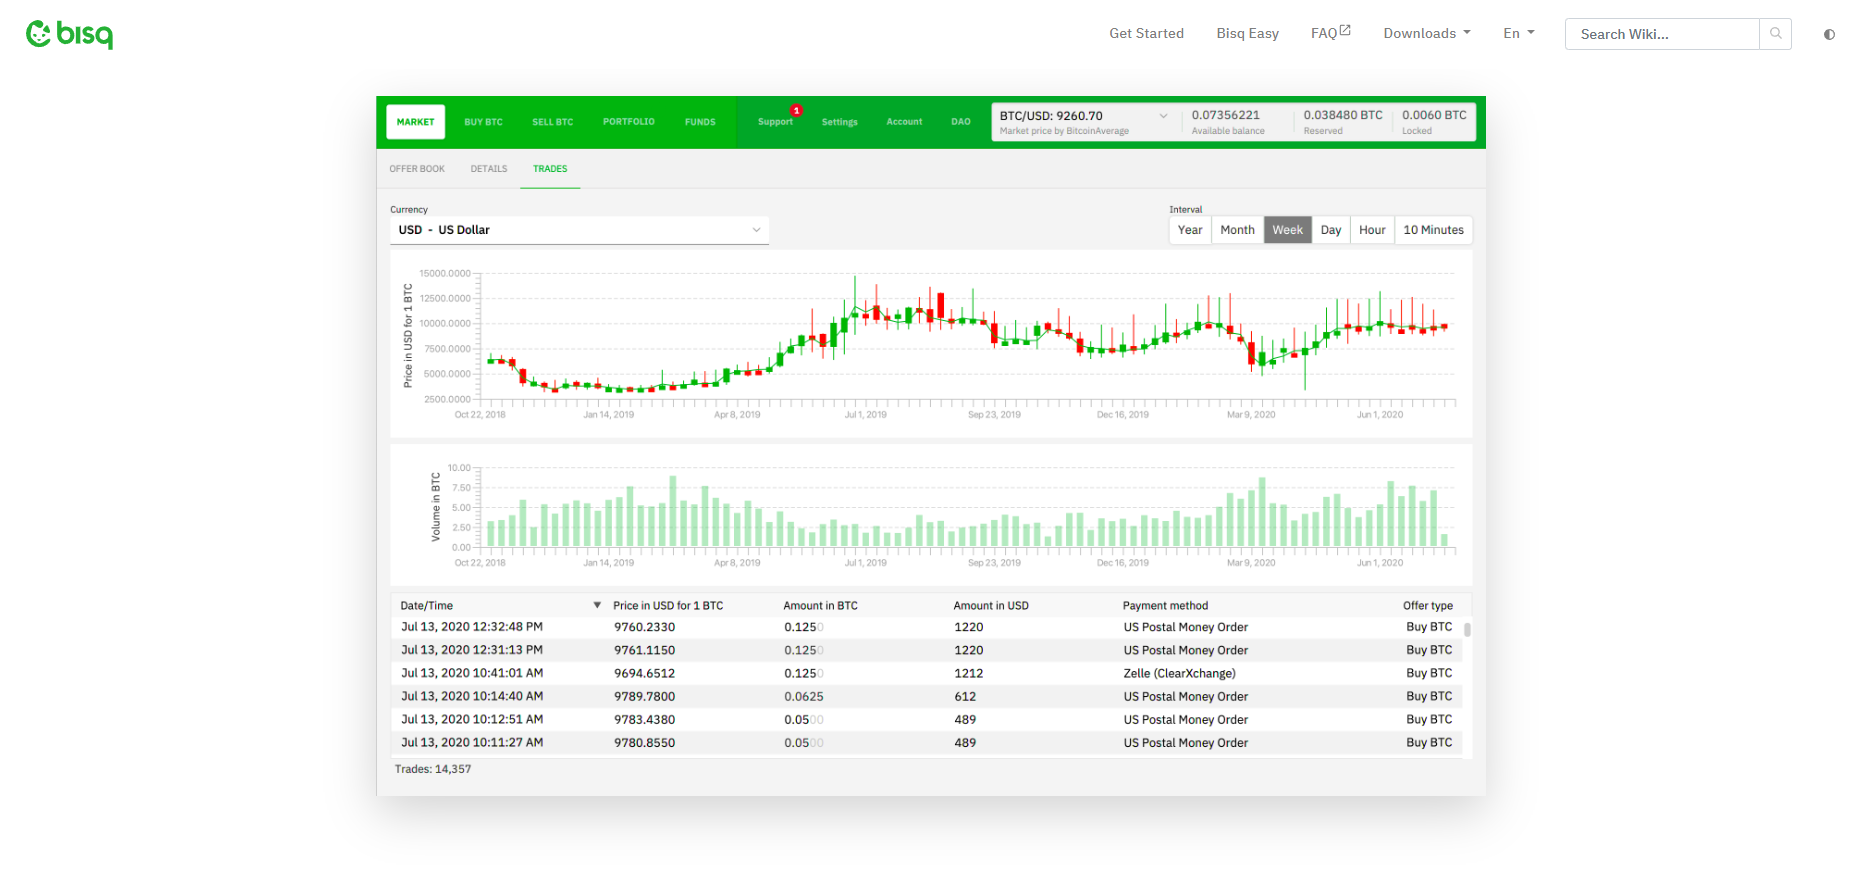
Task: Click the Market button in the toolbar
Action: click(416, 122)
